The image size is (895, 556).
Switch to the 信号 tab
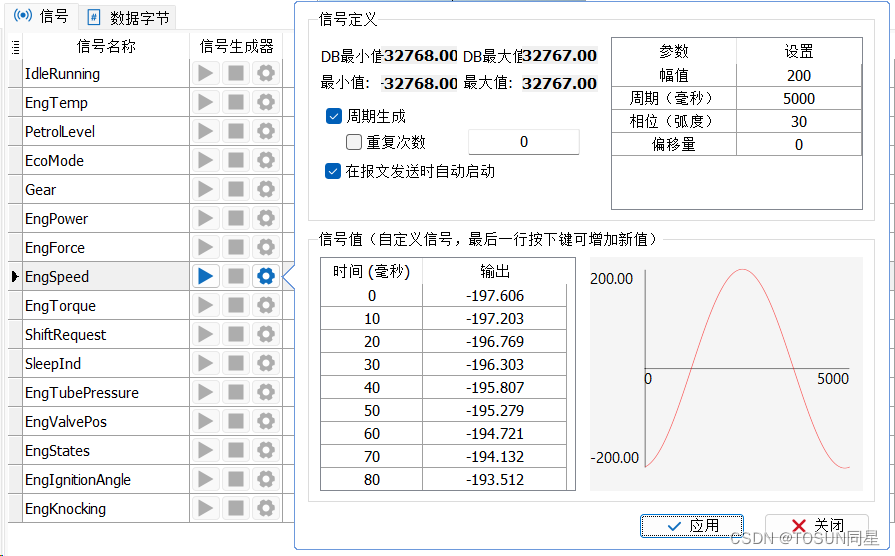click(42, 16)
